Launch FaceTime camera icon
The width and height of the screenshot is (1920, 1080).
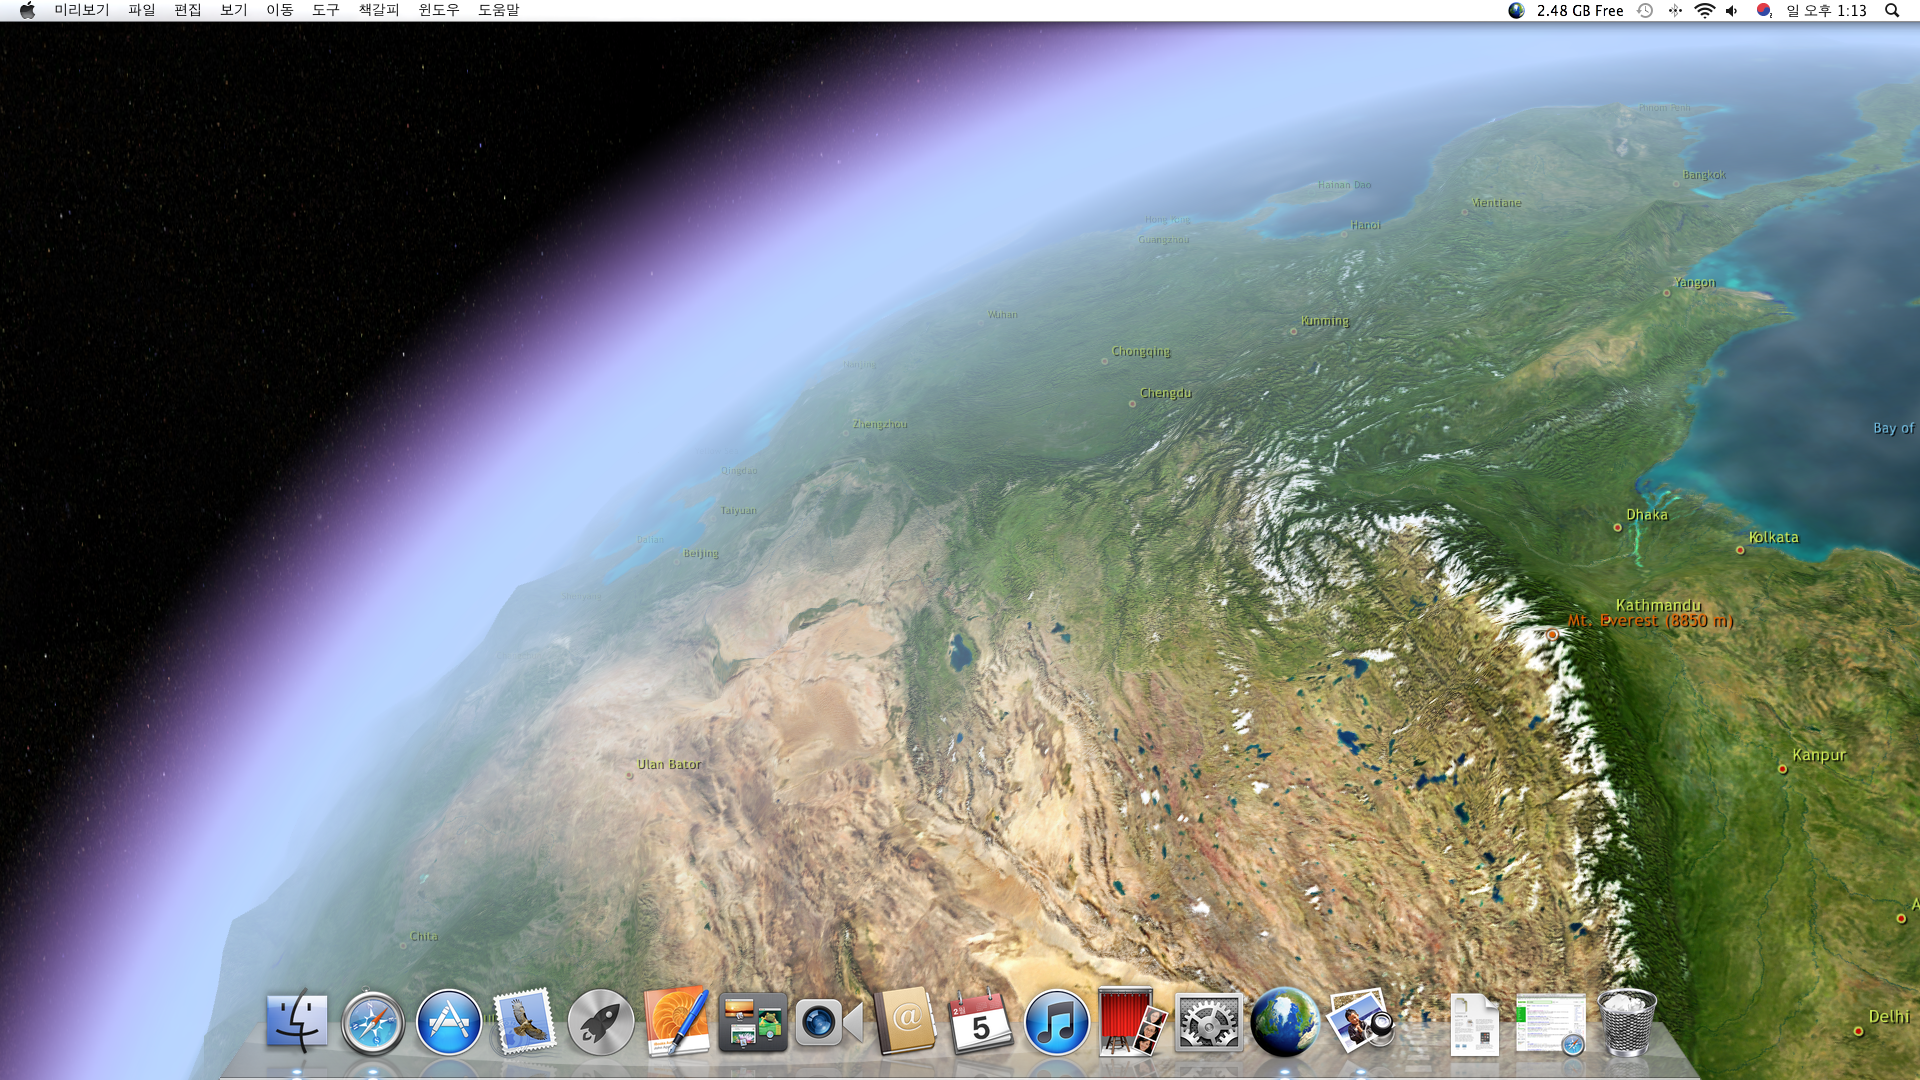pyautogui.click(x=829, y=1023)
